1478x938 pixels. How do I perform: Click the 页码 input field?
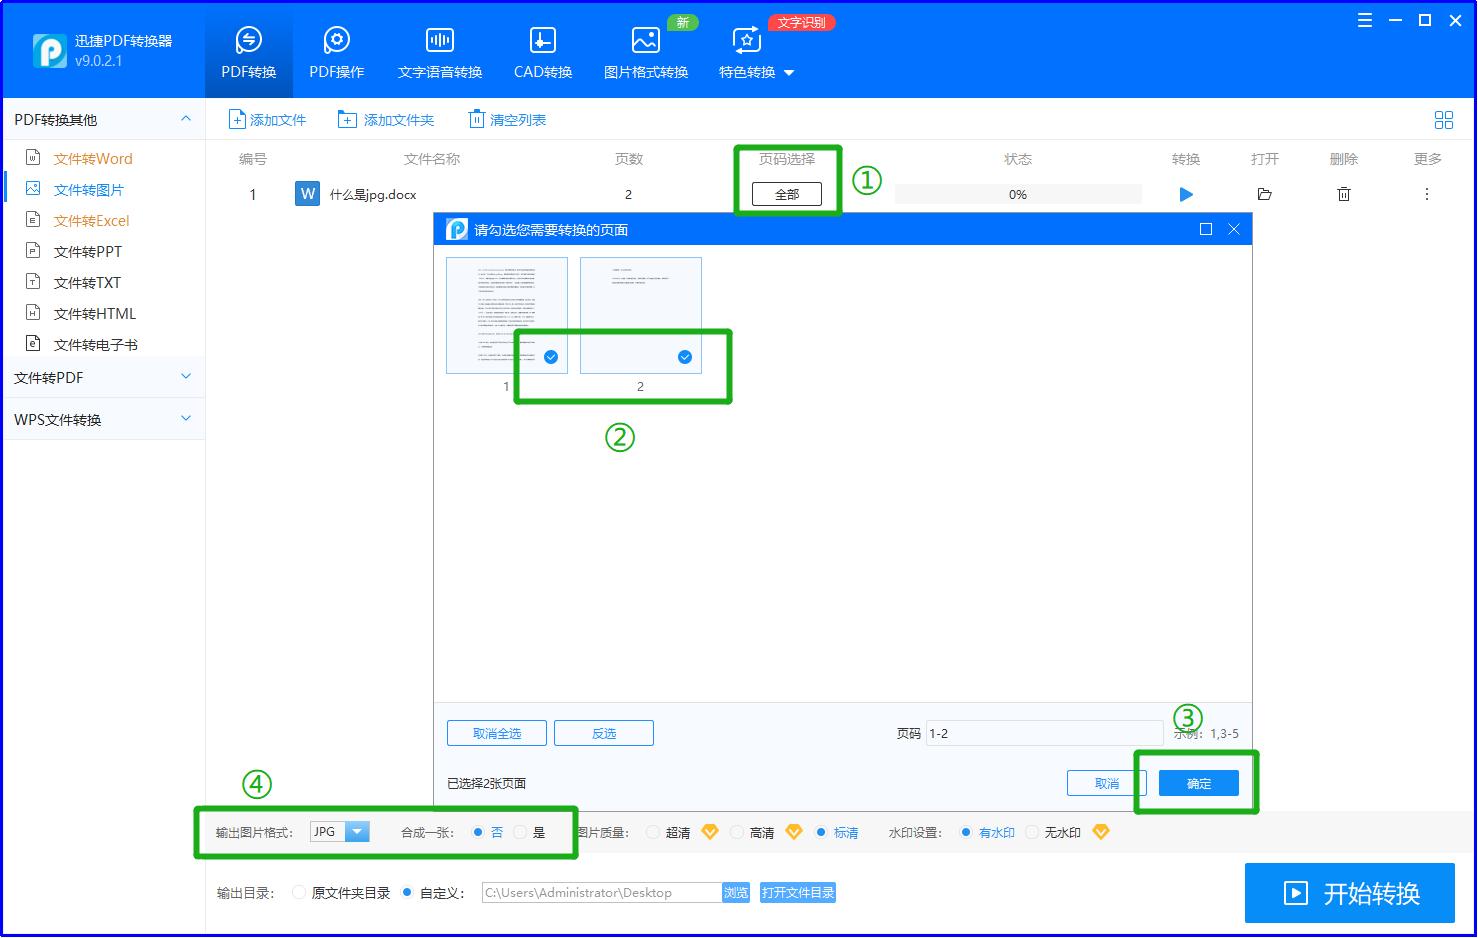click(1045, 733)
